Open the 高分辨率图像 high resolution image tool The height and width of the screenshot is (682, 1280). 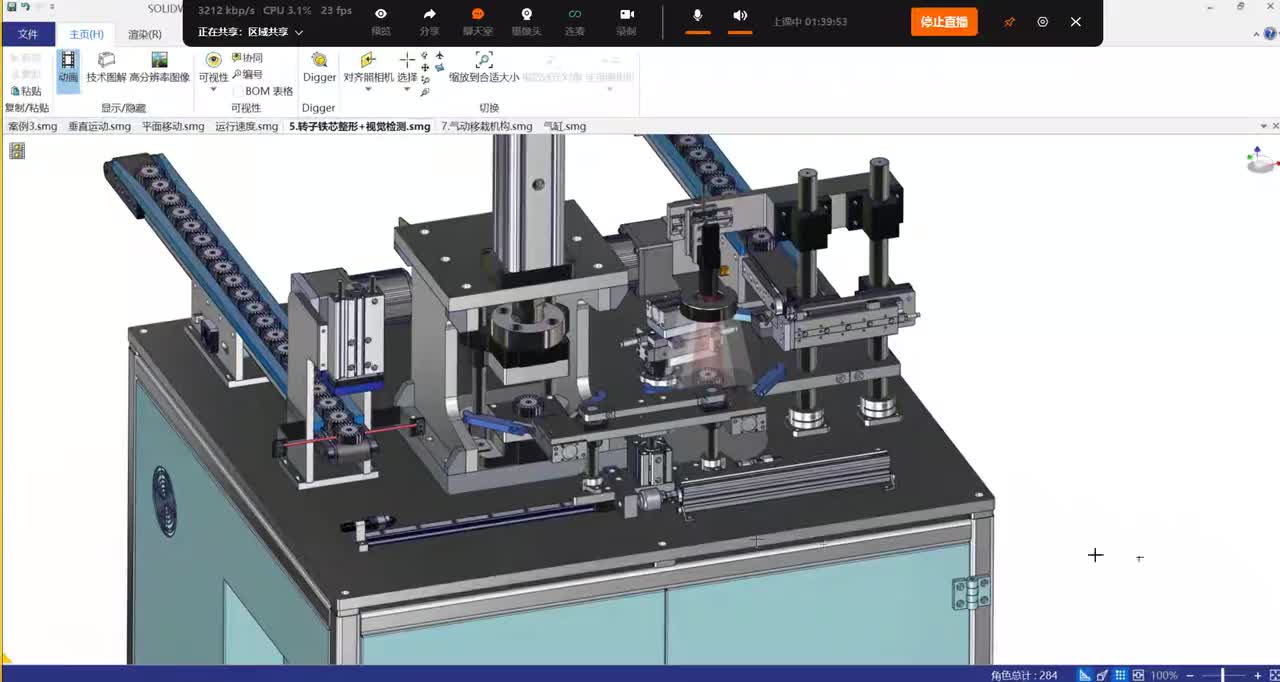click(x=159, y=69)
